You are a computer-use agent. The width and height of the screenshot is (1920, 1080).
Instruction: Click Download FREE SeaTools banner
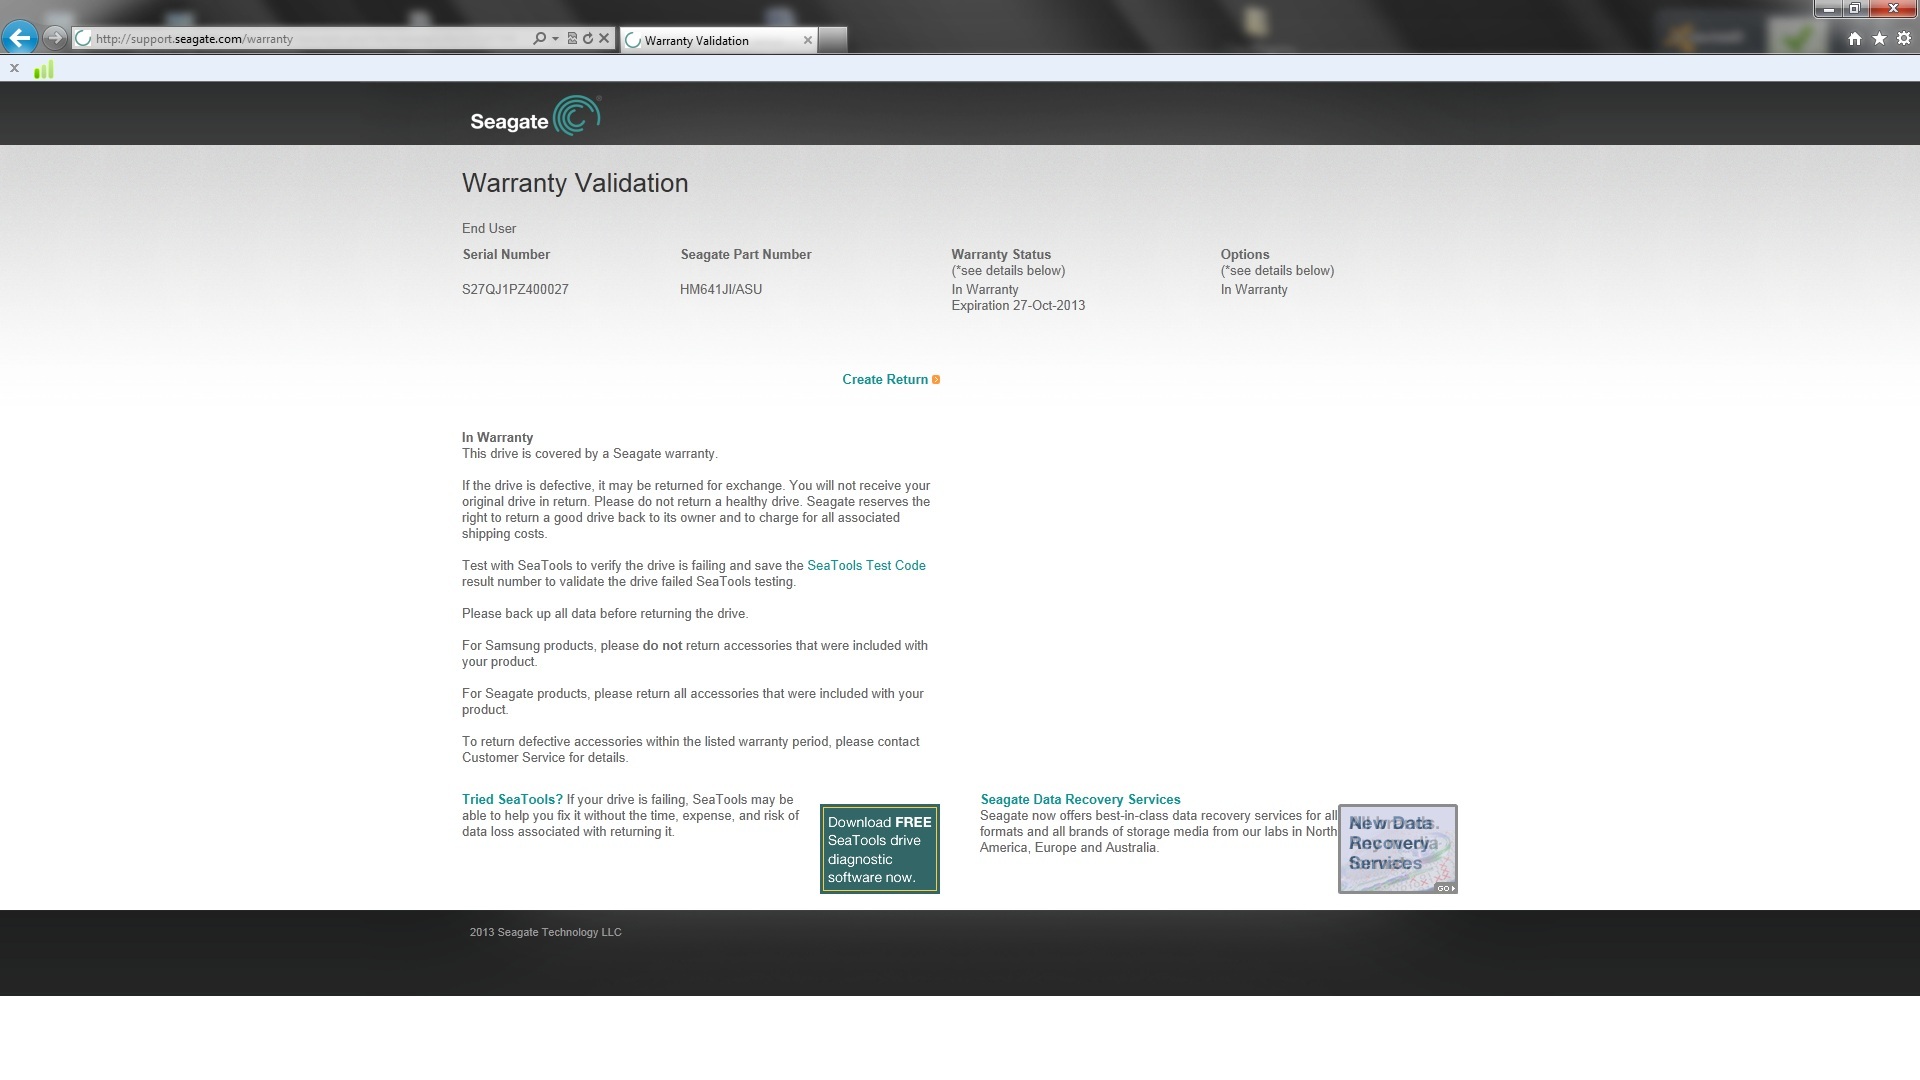pyautogui.click(x=879, y=849)
